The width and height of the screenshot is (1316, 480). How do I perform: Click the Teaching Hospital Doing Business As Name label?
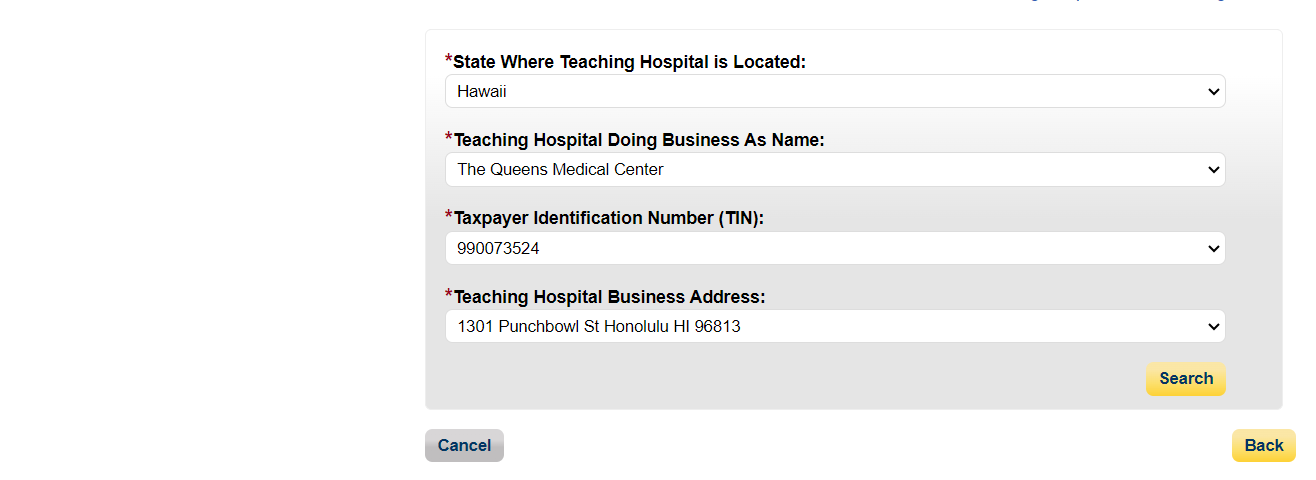point(639,140)
